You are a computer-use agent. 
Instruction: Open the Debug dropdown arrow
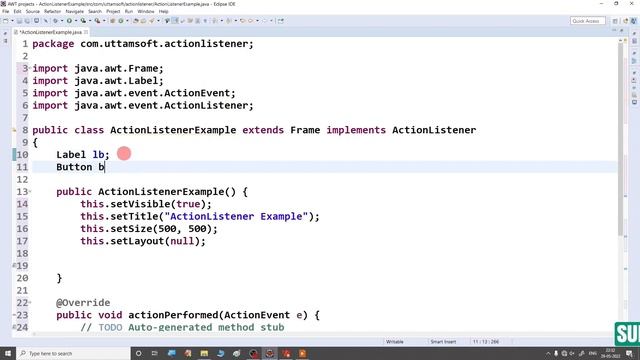pos(62,21)
